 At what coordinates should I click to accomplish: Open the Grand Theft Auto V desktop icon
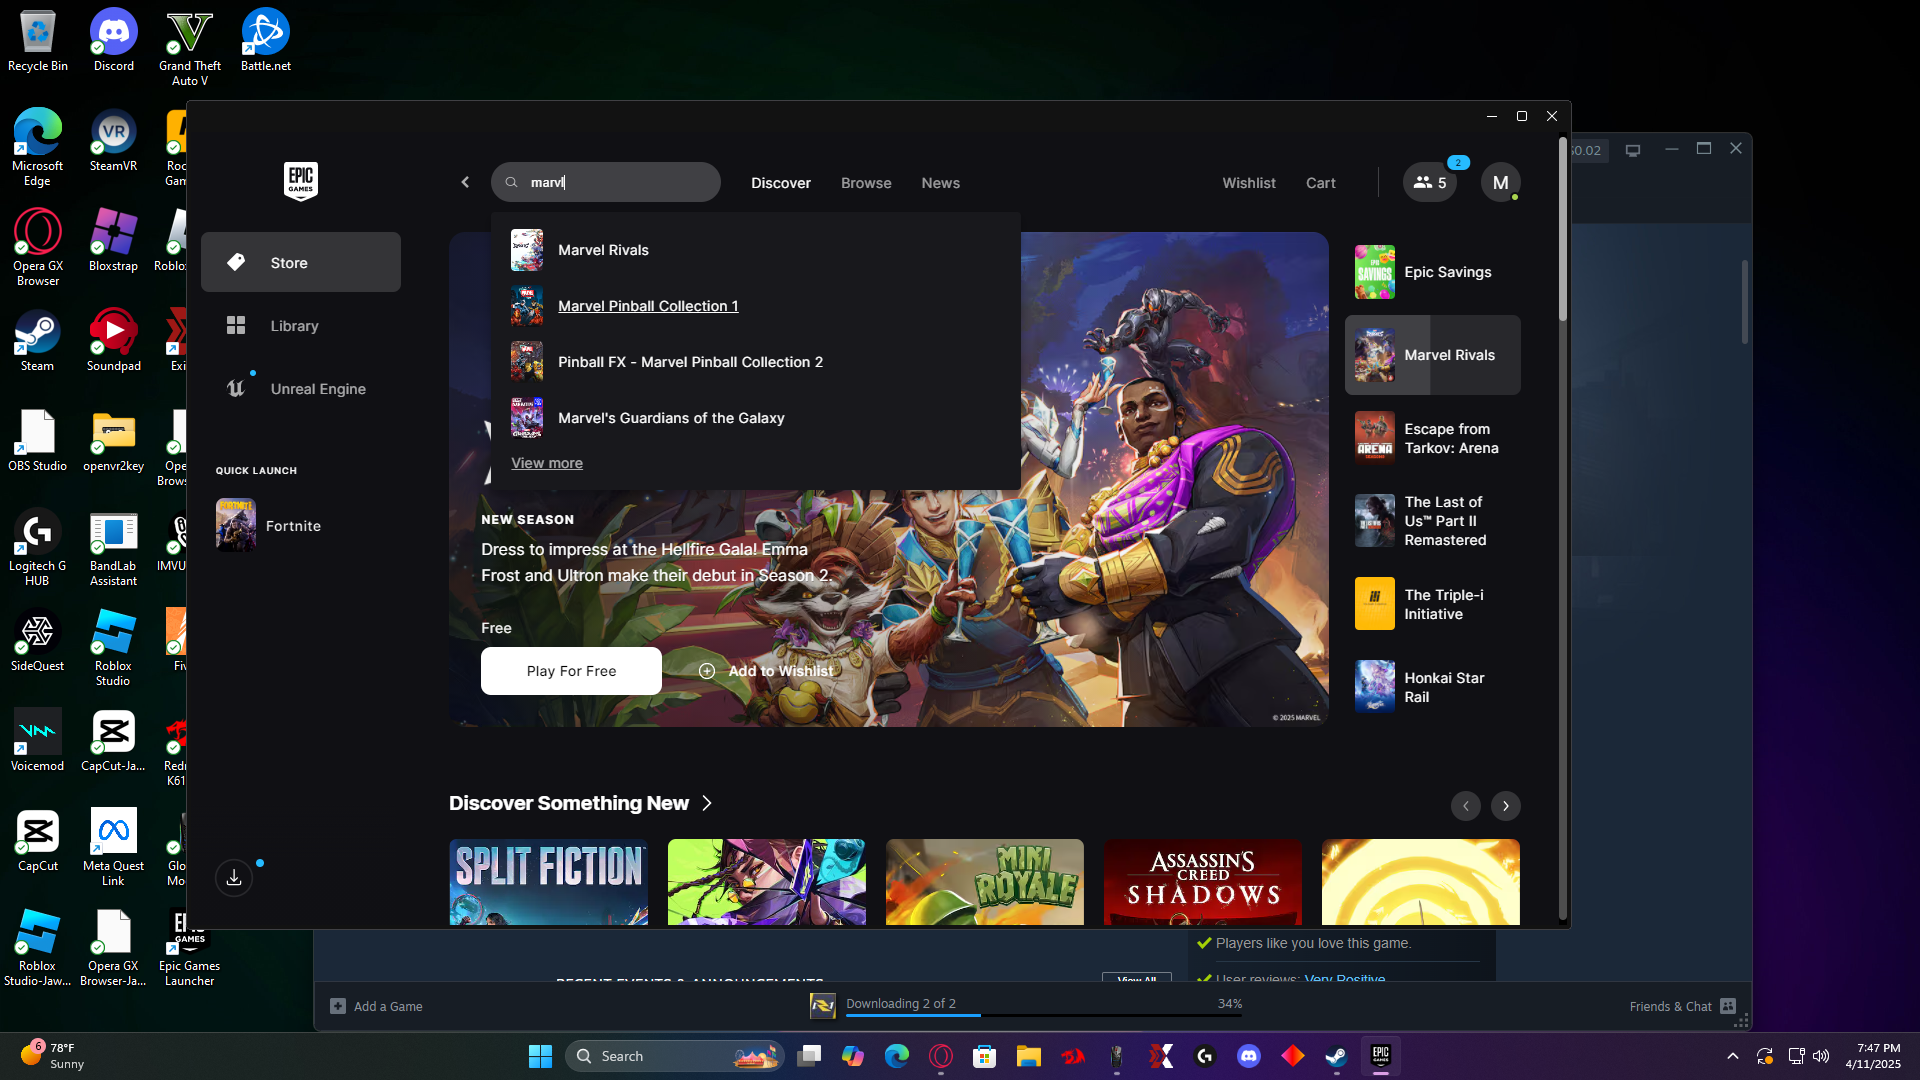pyautogui.click(x=190, y=48)
